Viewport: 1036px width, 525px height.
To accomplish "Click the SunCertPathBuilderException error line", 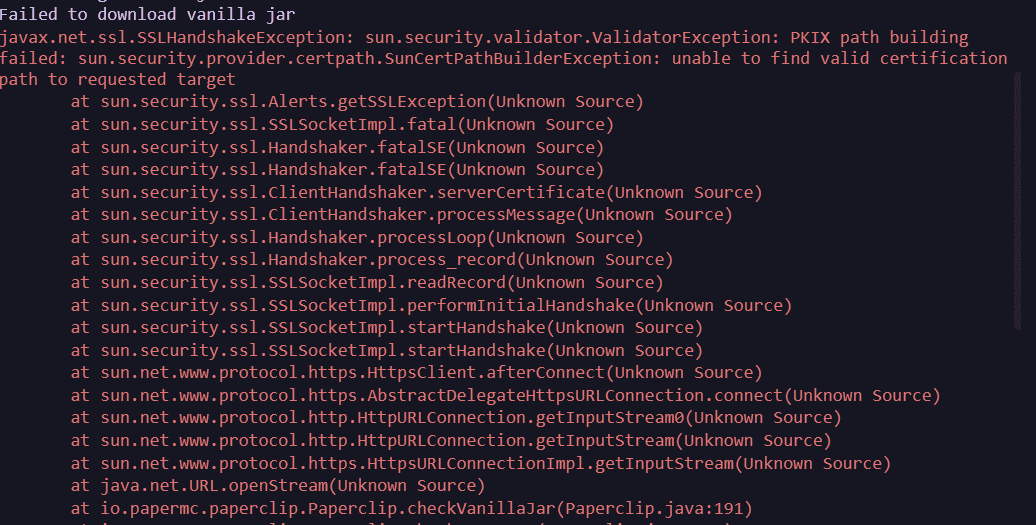I will tap(503, 58).
